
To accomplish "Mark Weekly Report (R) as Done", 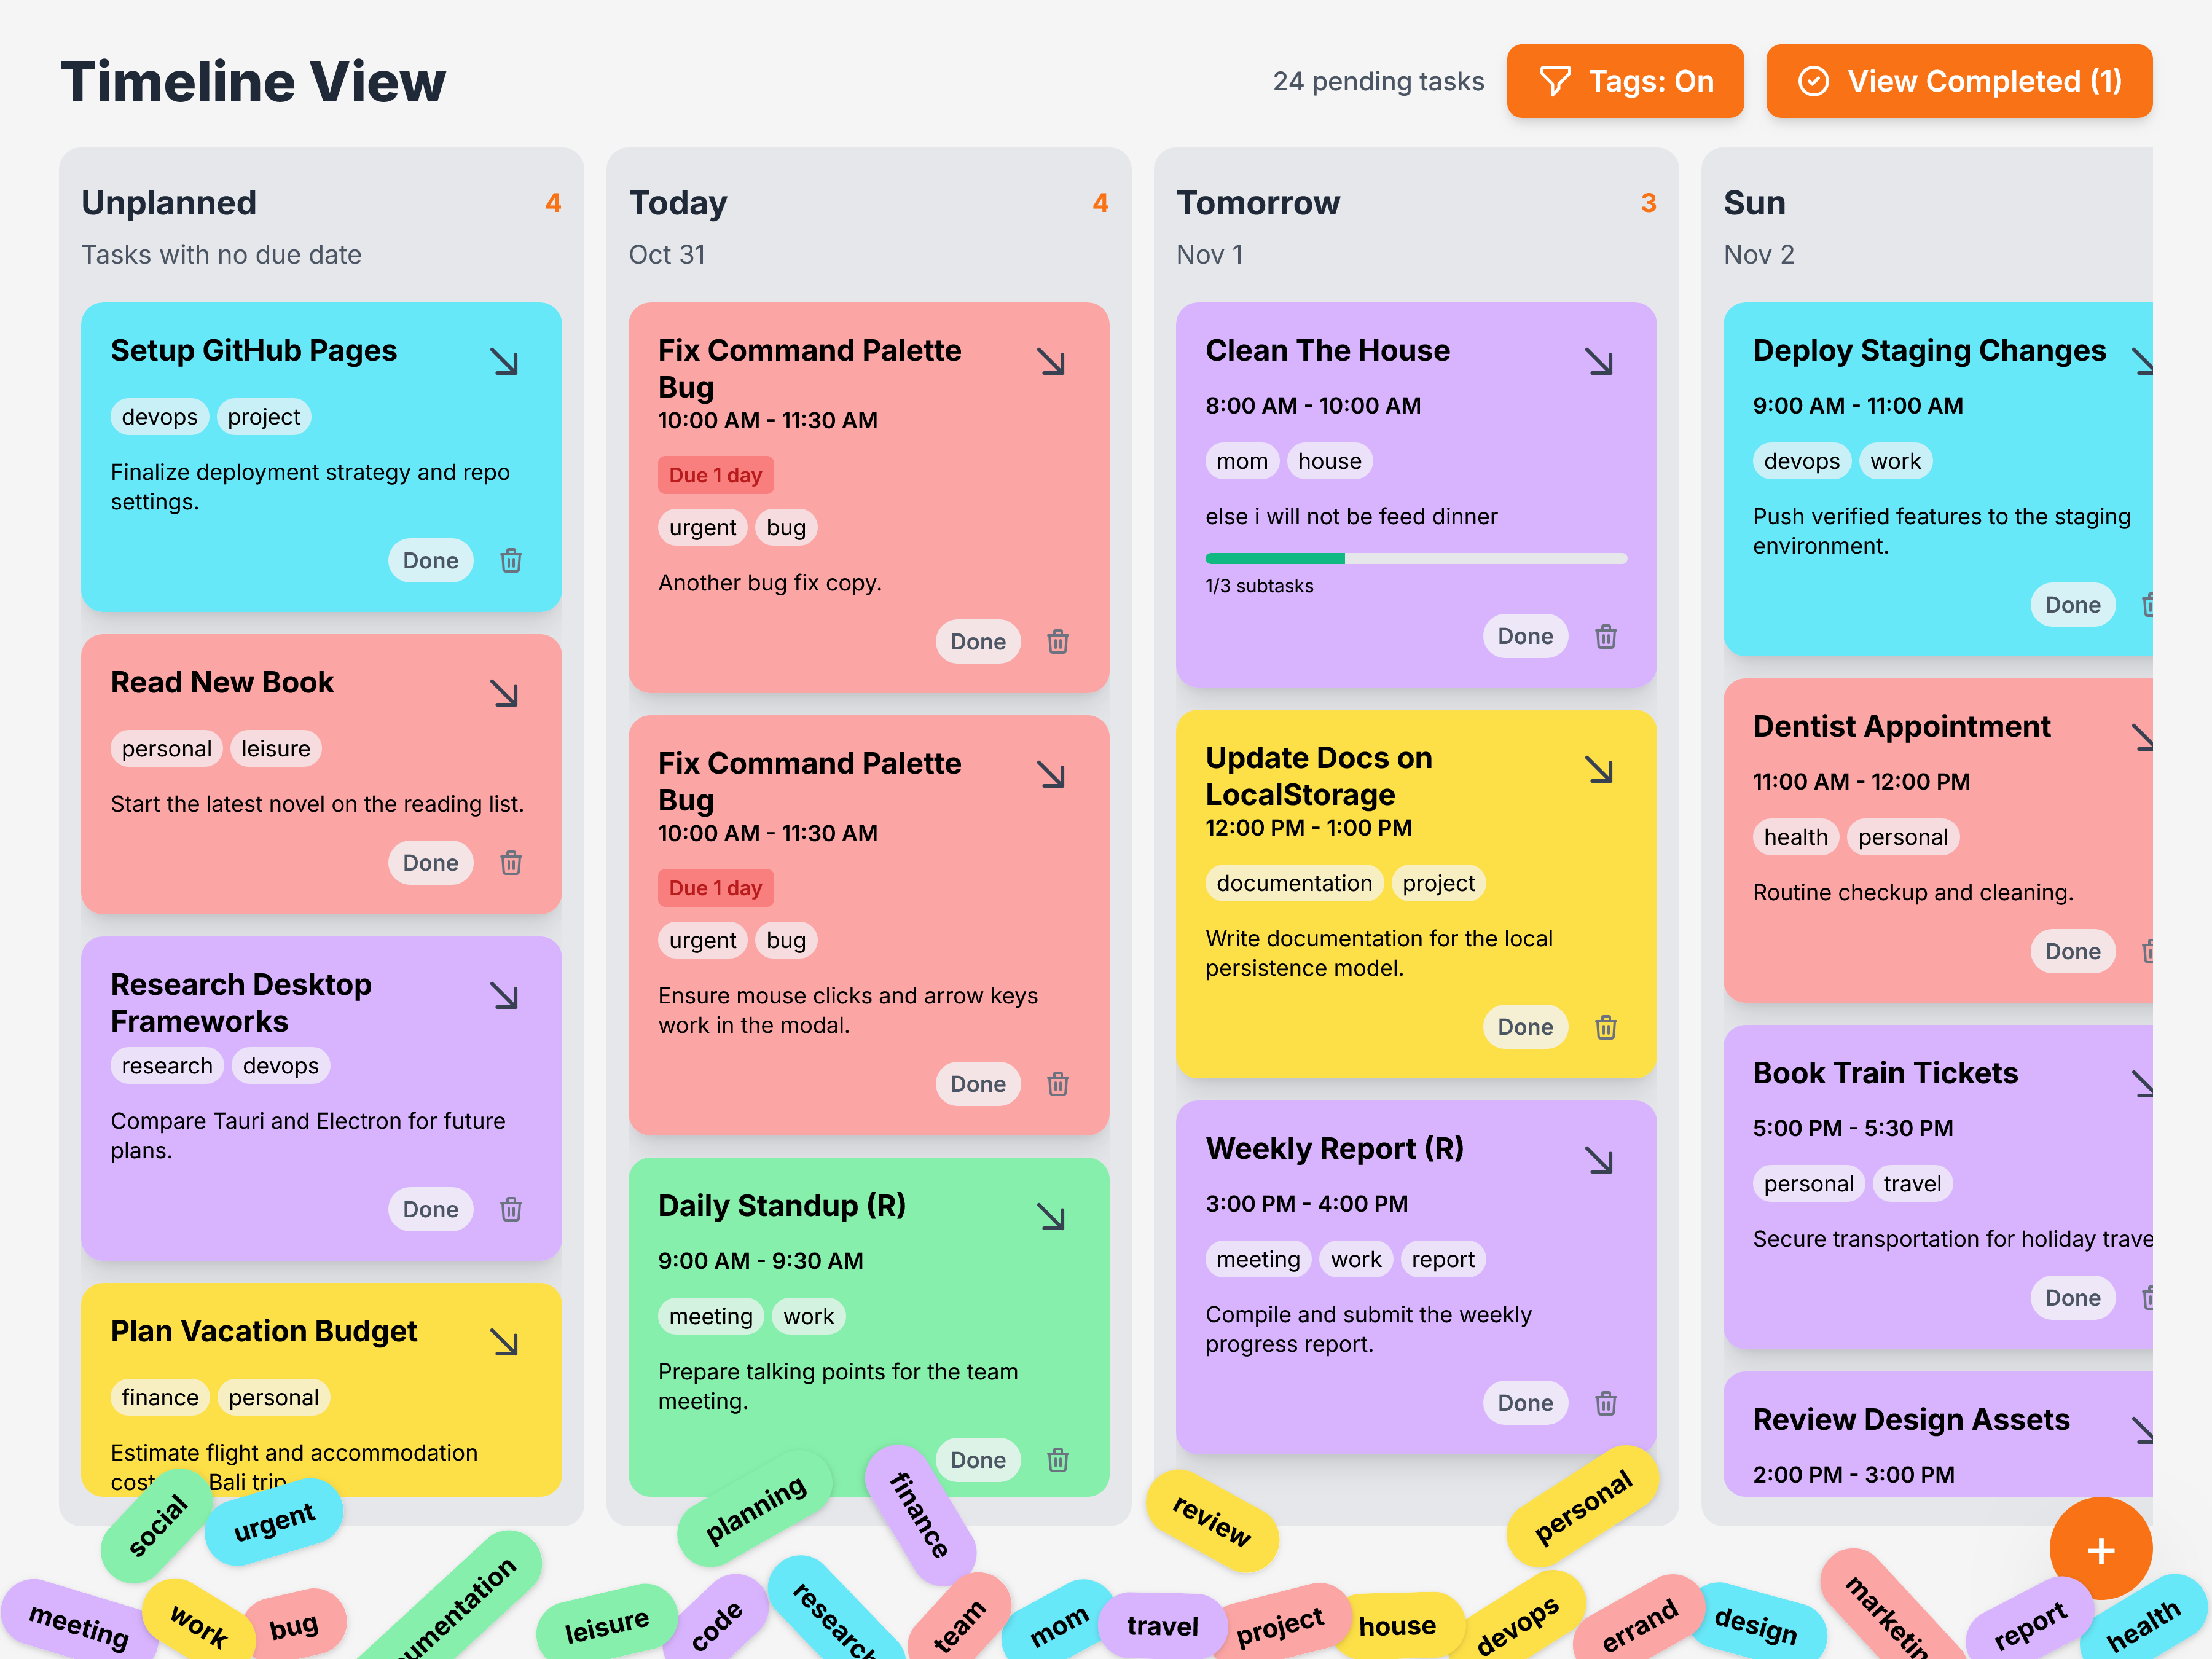I will [x=1525, y=1403].
